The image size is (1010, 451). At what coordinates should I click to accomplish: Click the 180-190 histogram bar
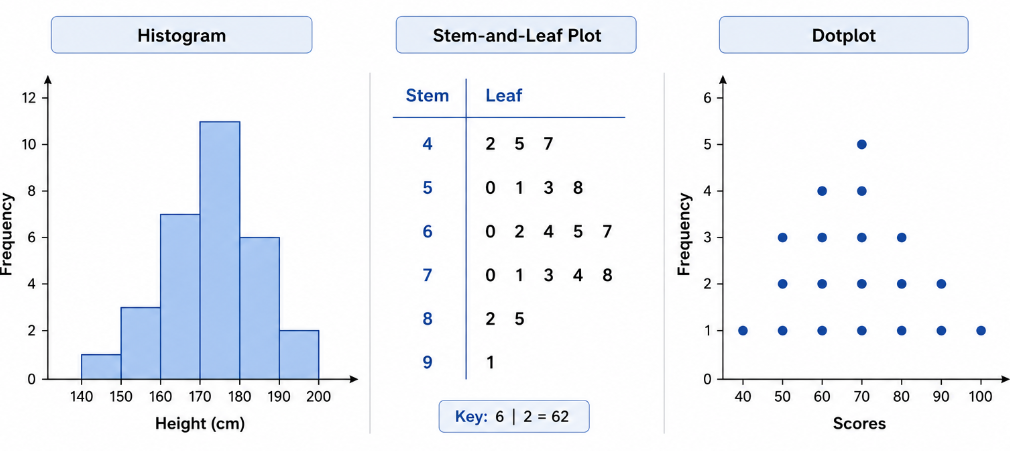pyautogui.click(x=260, y=308)
